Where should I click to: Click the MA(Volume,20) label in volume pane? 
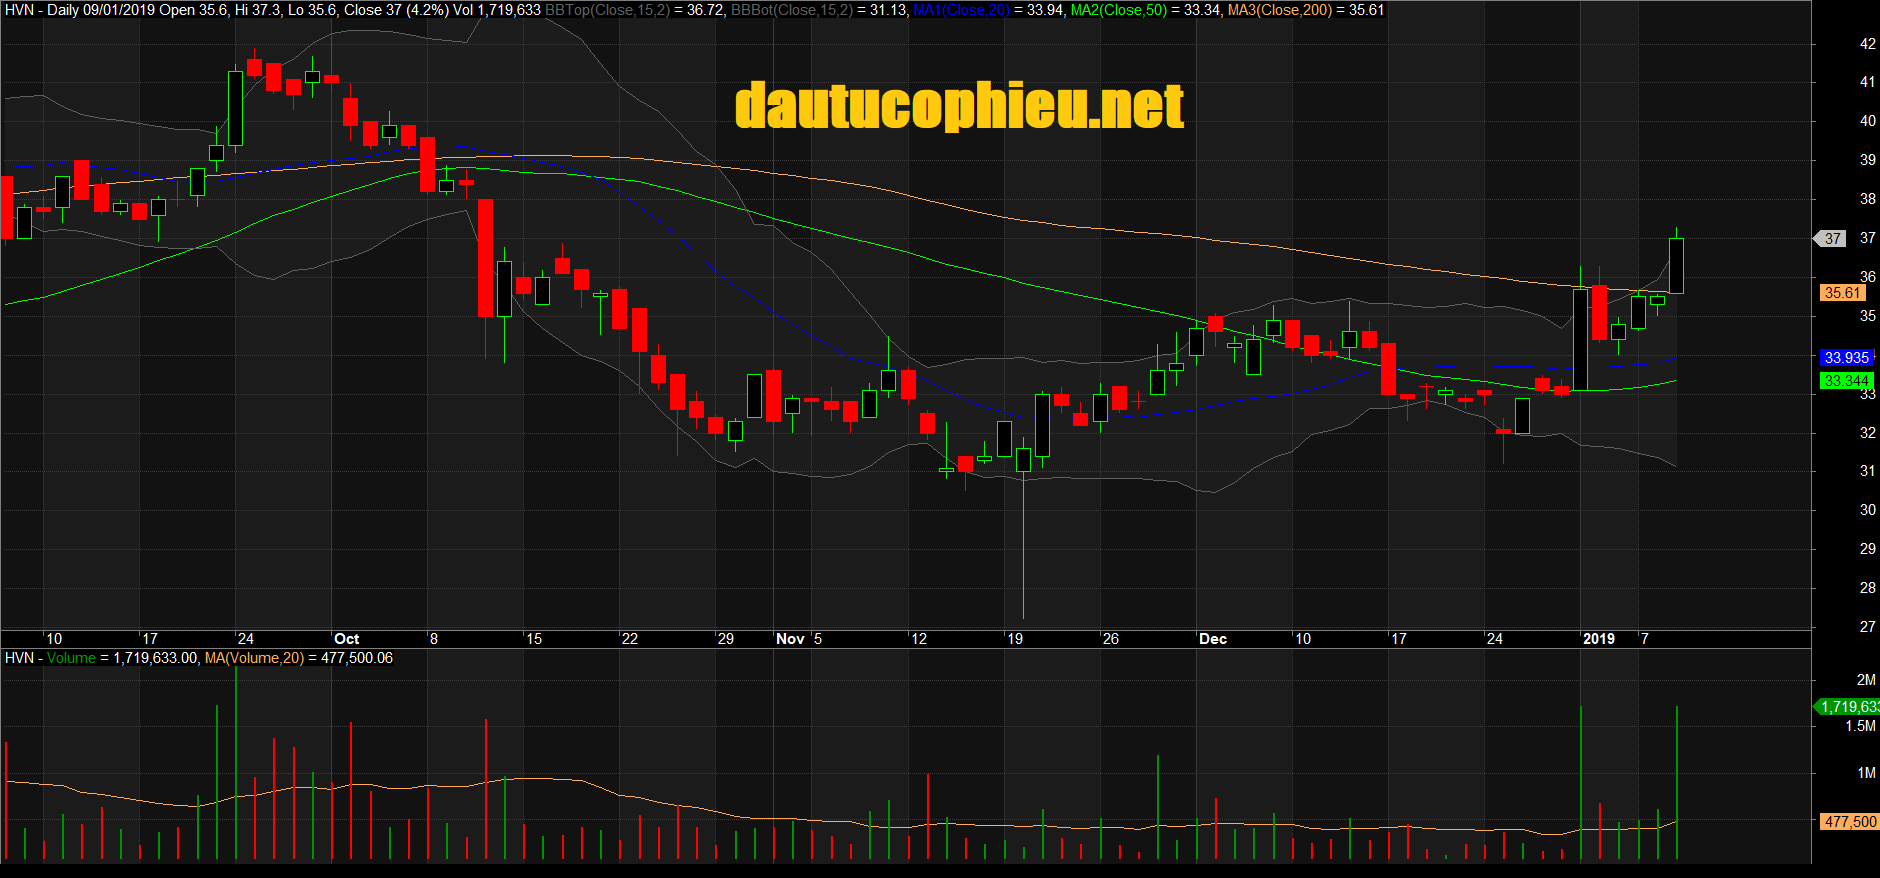pyautogui.click(x=254, y=658)
